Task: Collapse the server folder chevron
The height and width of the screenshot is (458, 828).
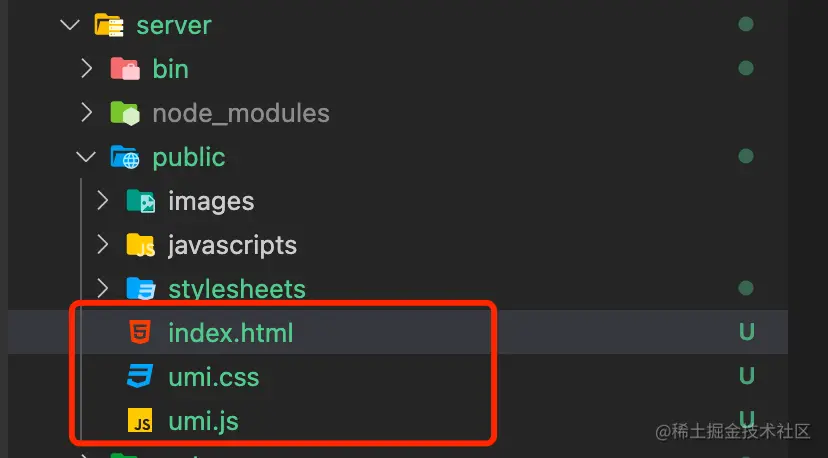Action: pos(70,25)
